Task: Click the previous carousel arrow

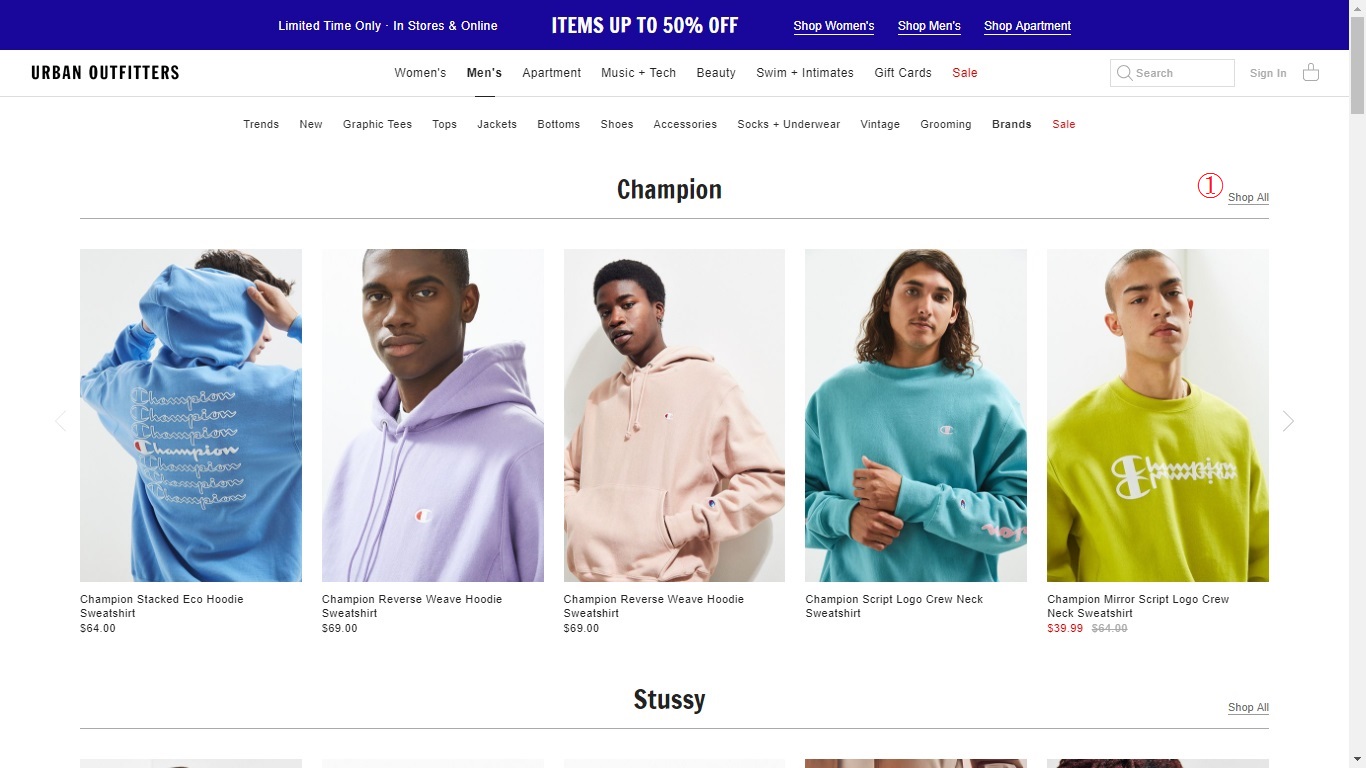Action: coord(61,421)
